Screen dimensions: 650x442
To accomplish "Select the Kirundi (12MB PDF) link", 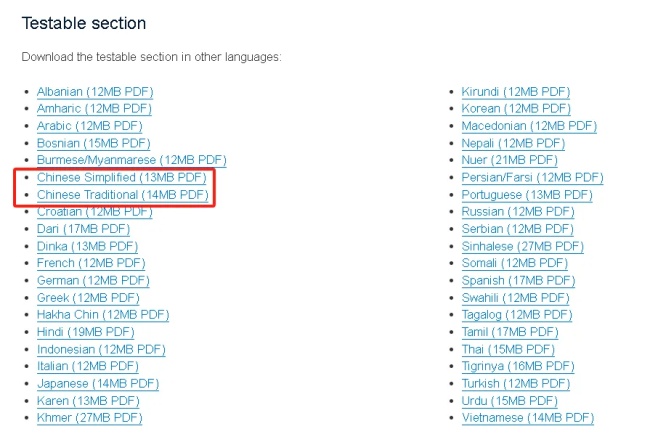I will (x=516, y=92).
